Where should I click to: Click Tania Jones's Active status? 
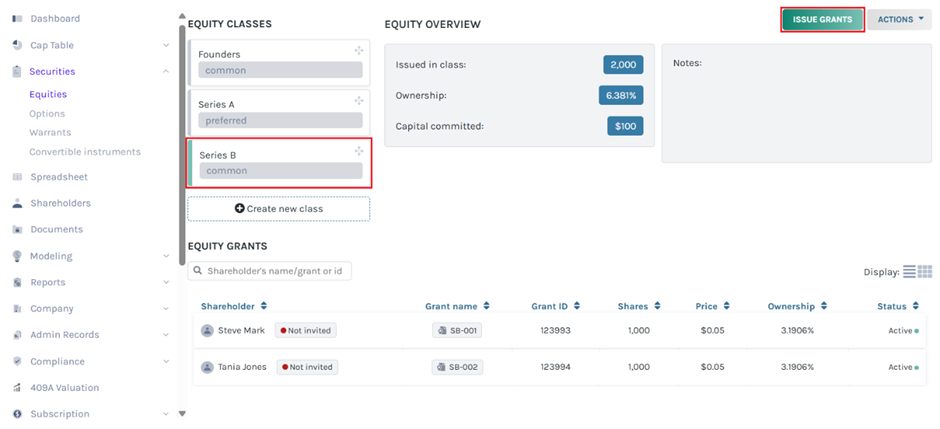coord(903,367)
